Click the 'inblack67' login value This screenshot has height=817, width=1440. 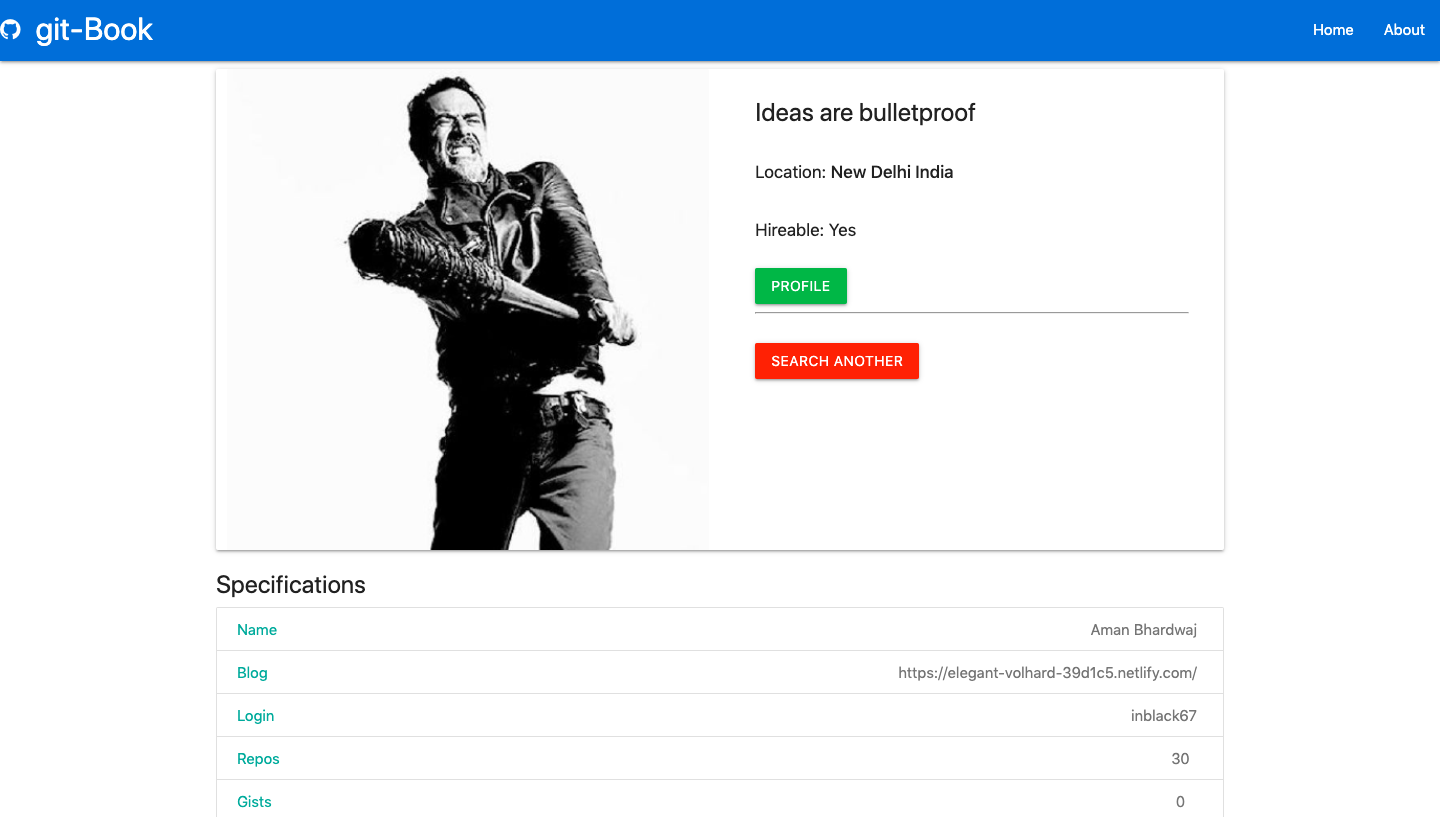click(x=1164, y=716)
